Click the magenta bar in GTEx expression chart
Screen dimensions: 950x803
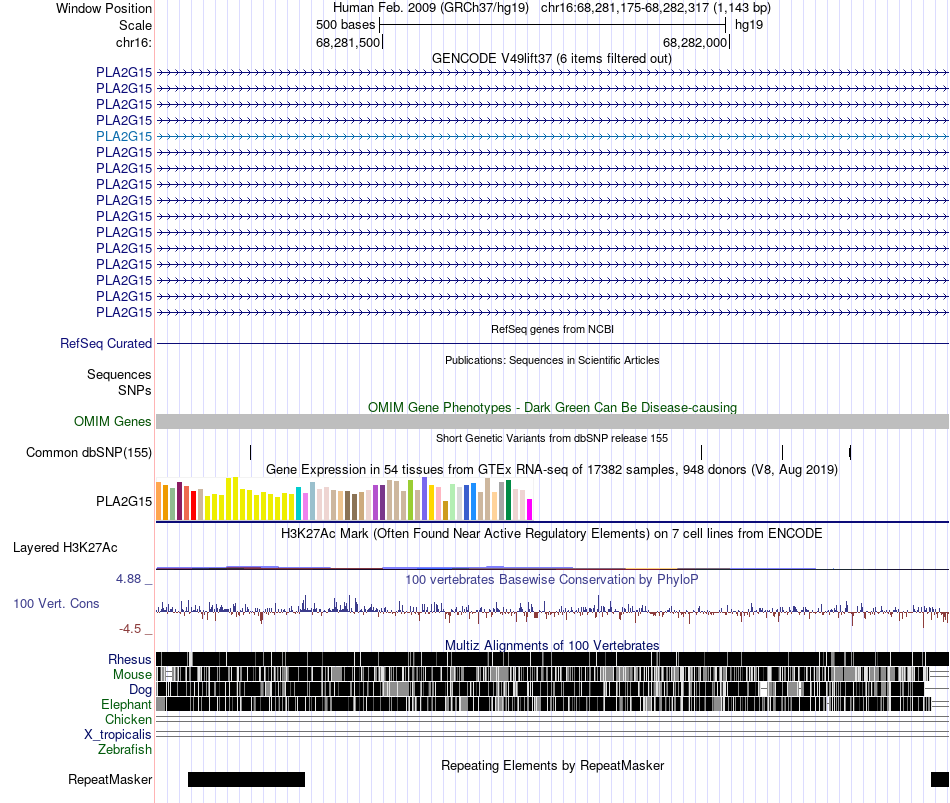(530, 510)
